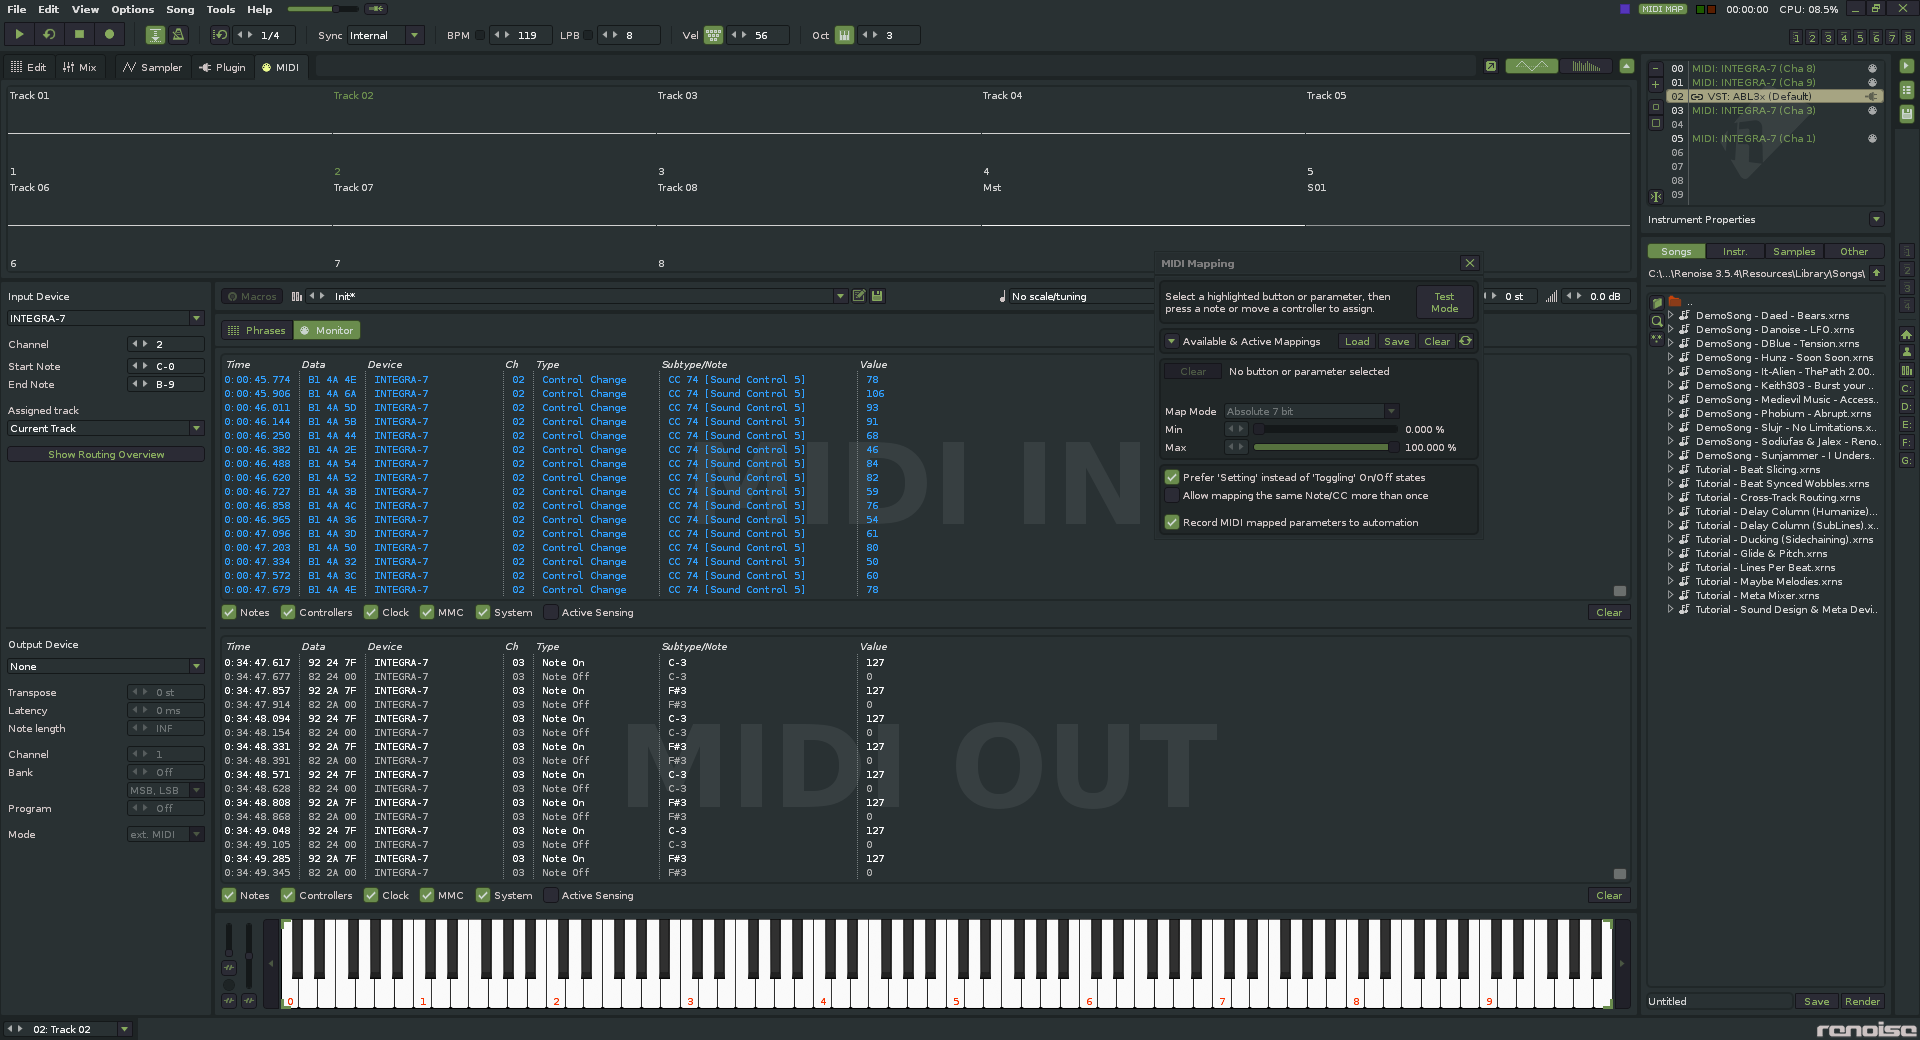
Task: Uncheck Record MIDI mapped parameters to automation
Action: (1172, 522)
